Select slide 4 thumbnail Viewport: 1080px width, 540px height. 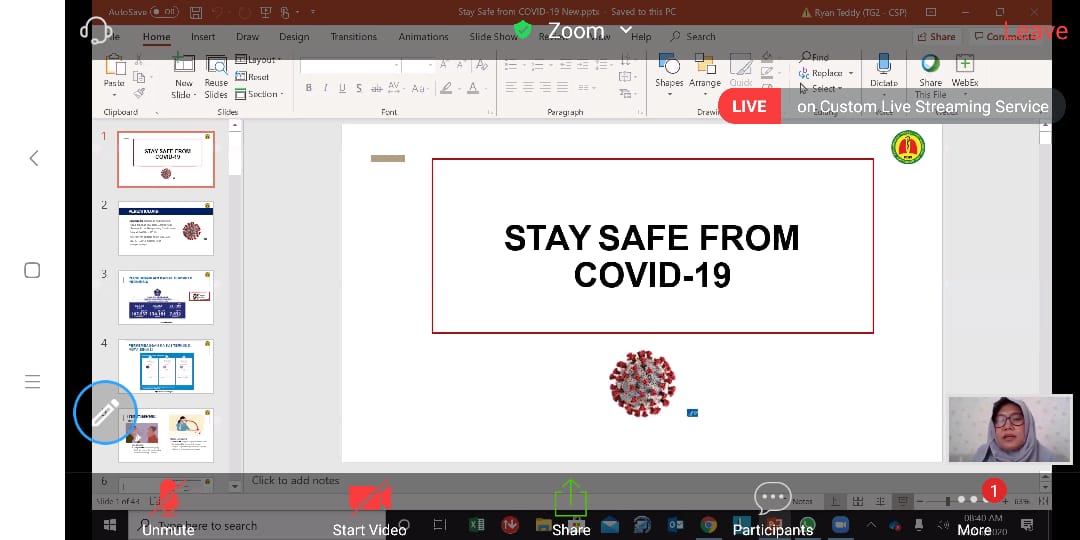click(166, 366)
